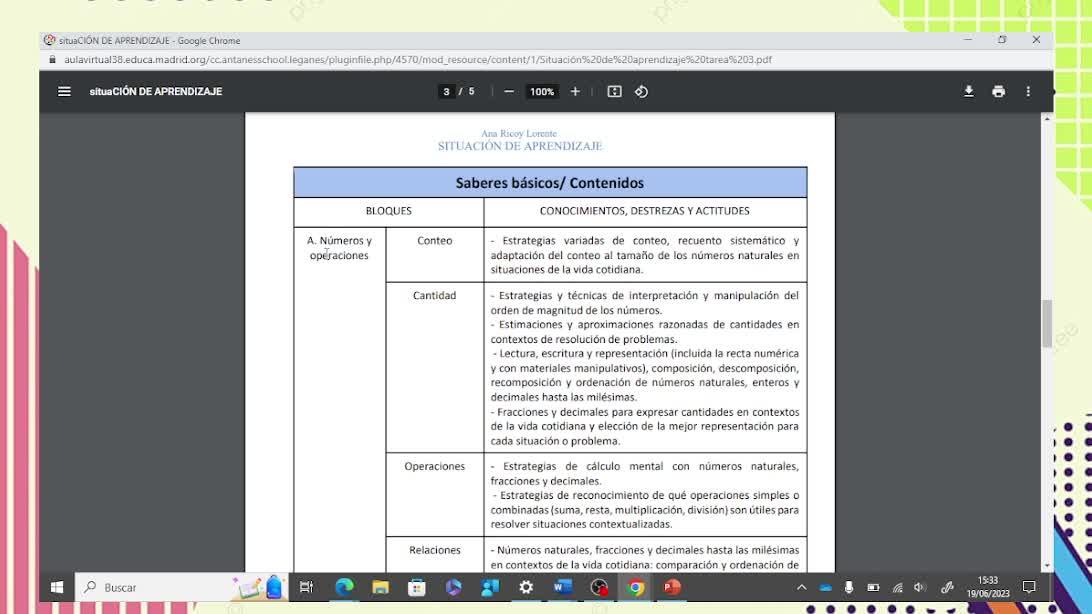1092x614 pixels.
Task: Click the 'Saberes básicos/ Contenidos' table header
Action: pos(550,182)
